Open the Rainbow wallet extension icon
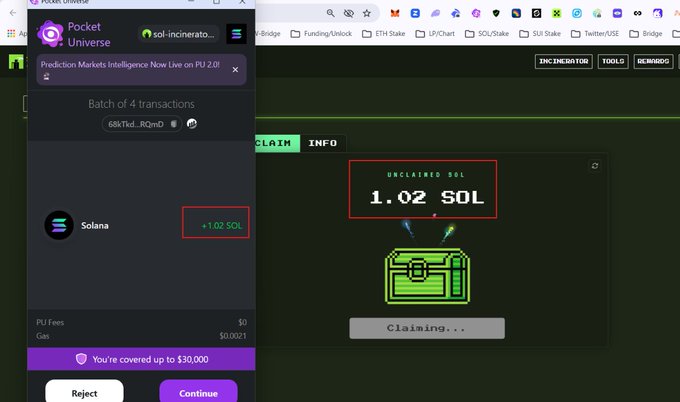 (x=516, y=13)
